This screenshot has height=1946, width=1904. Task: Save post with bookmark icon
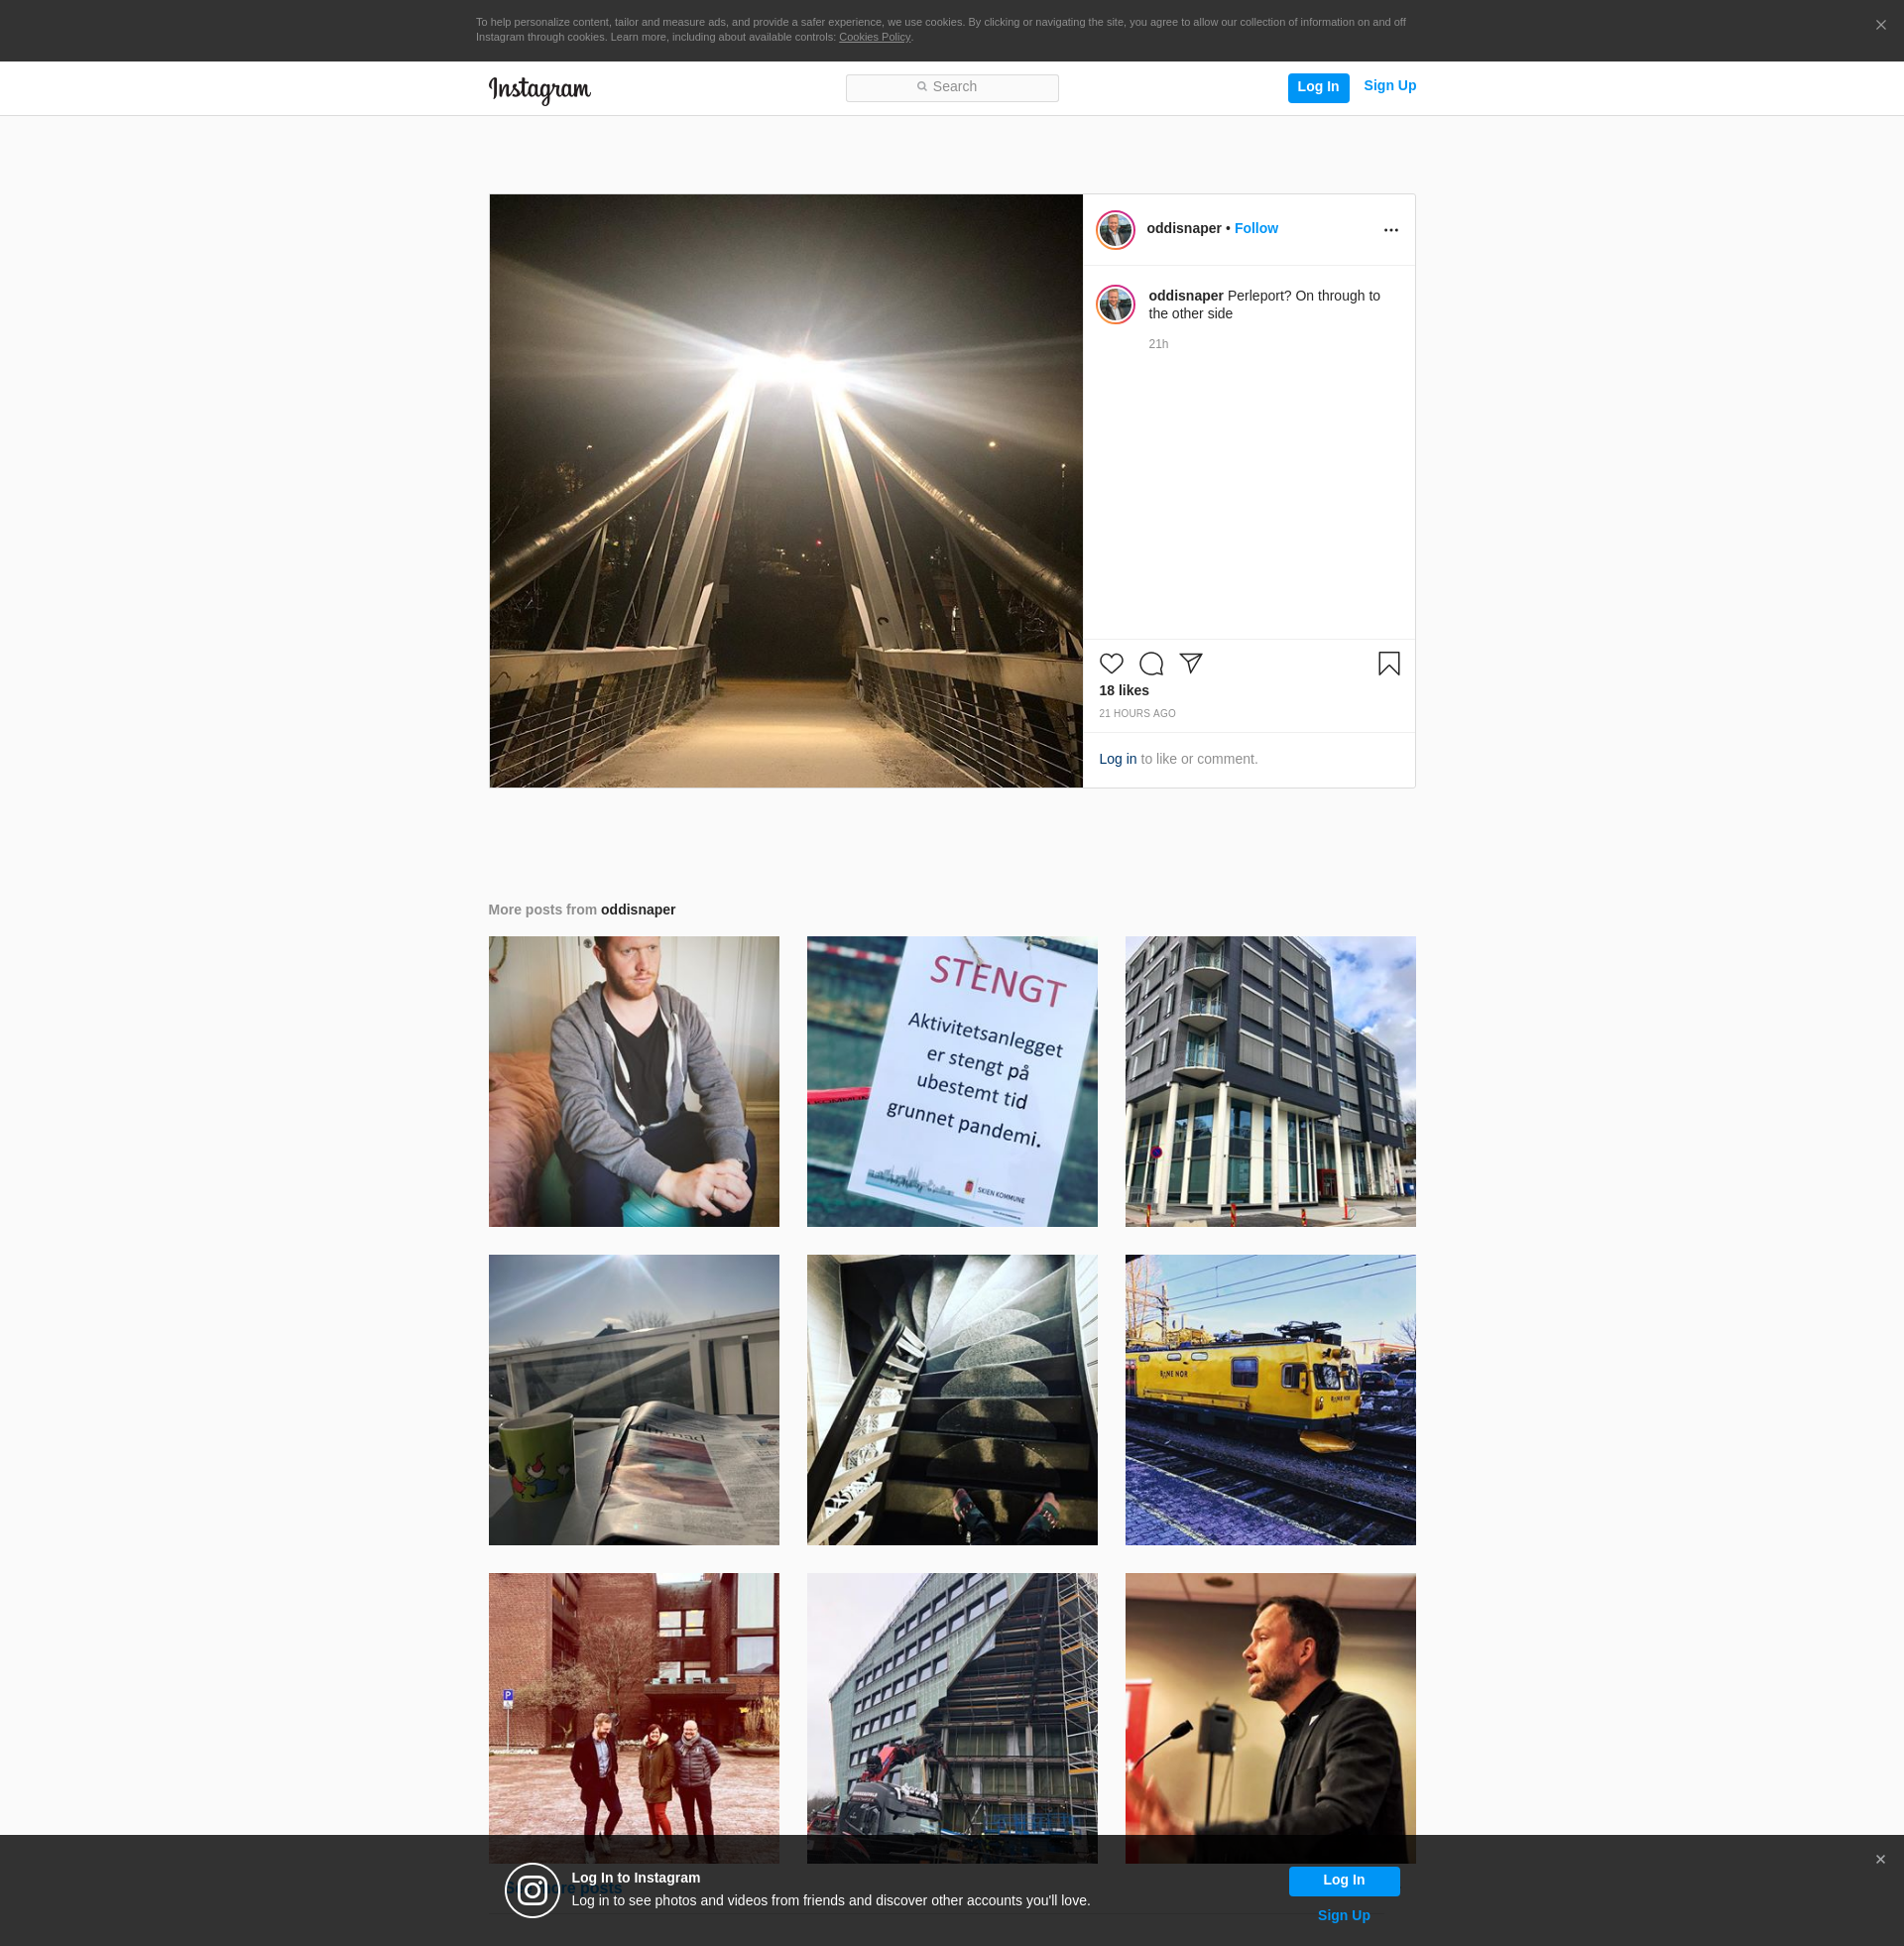[x=1388, y=664]
